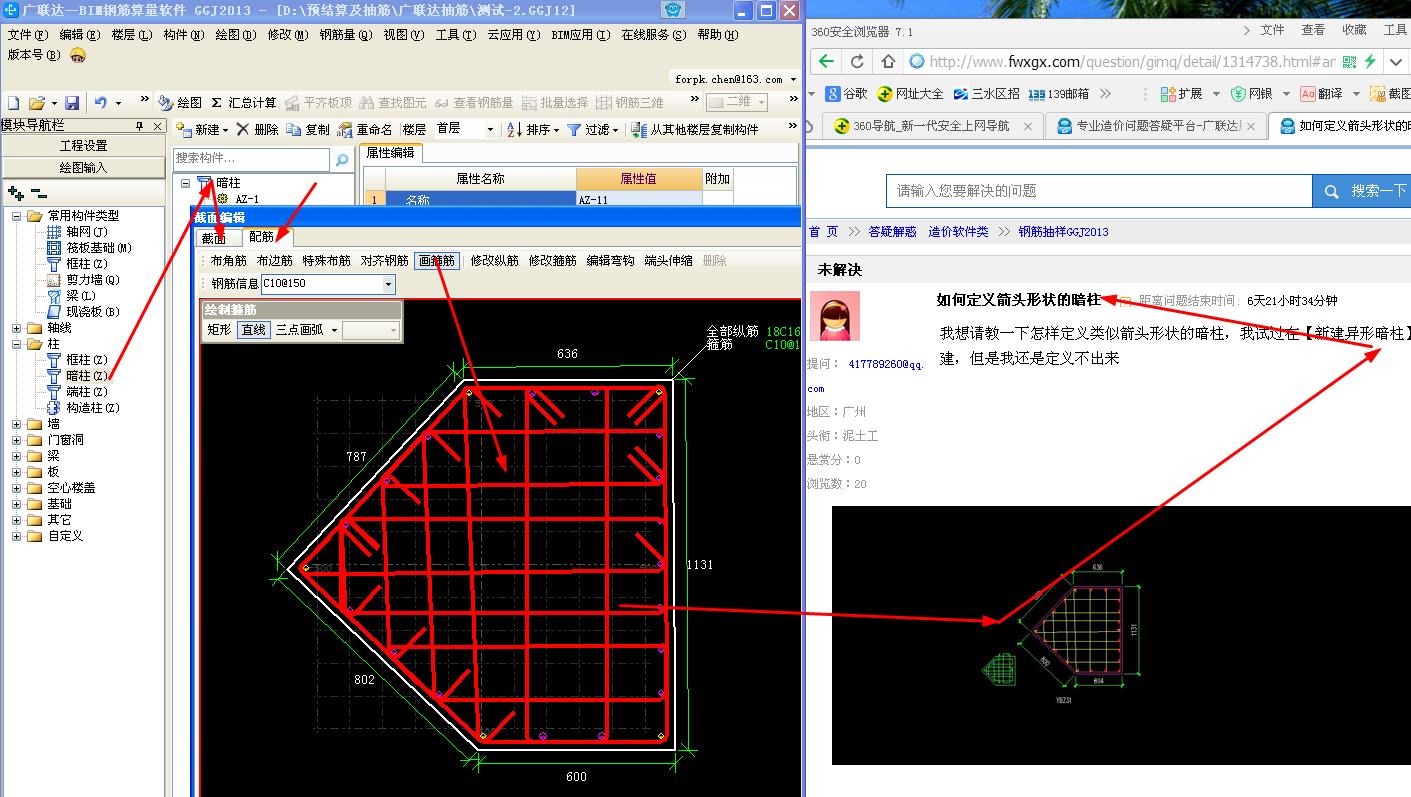
Task: Open the 文件(F) menu
Action: (27, 34)
